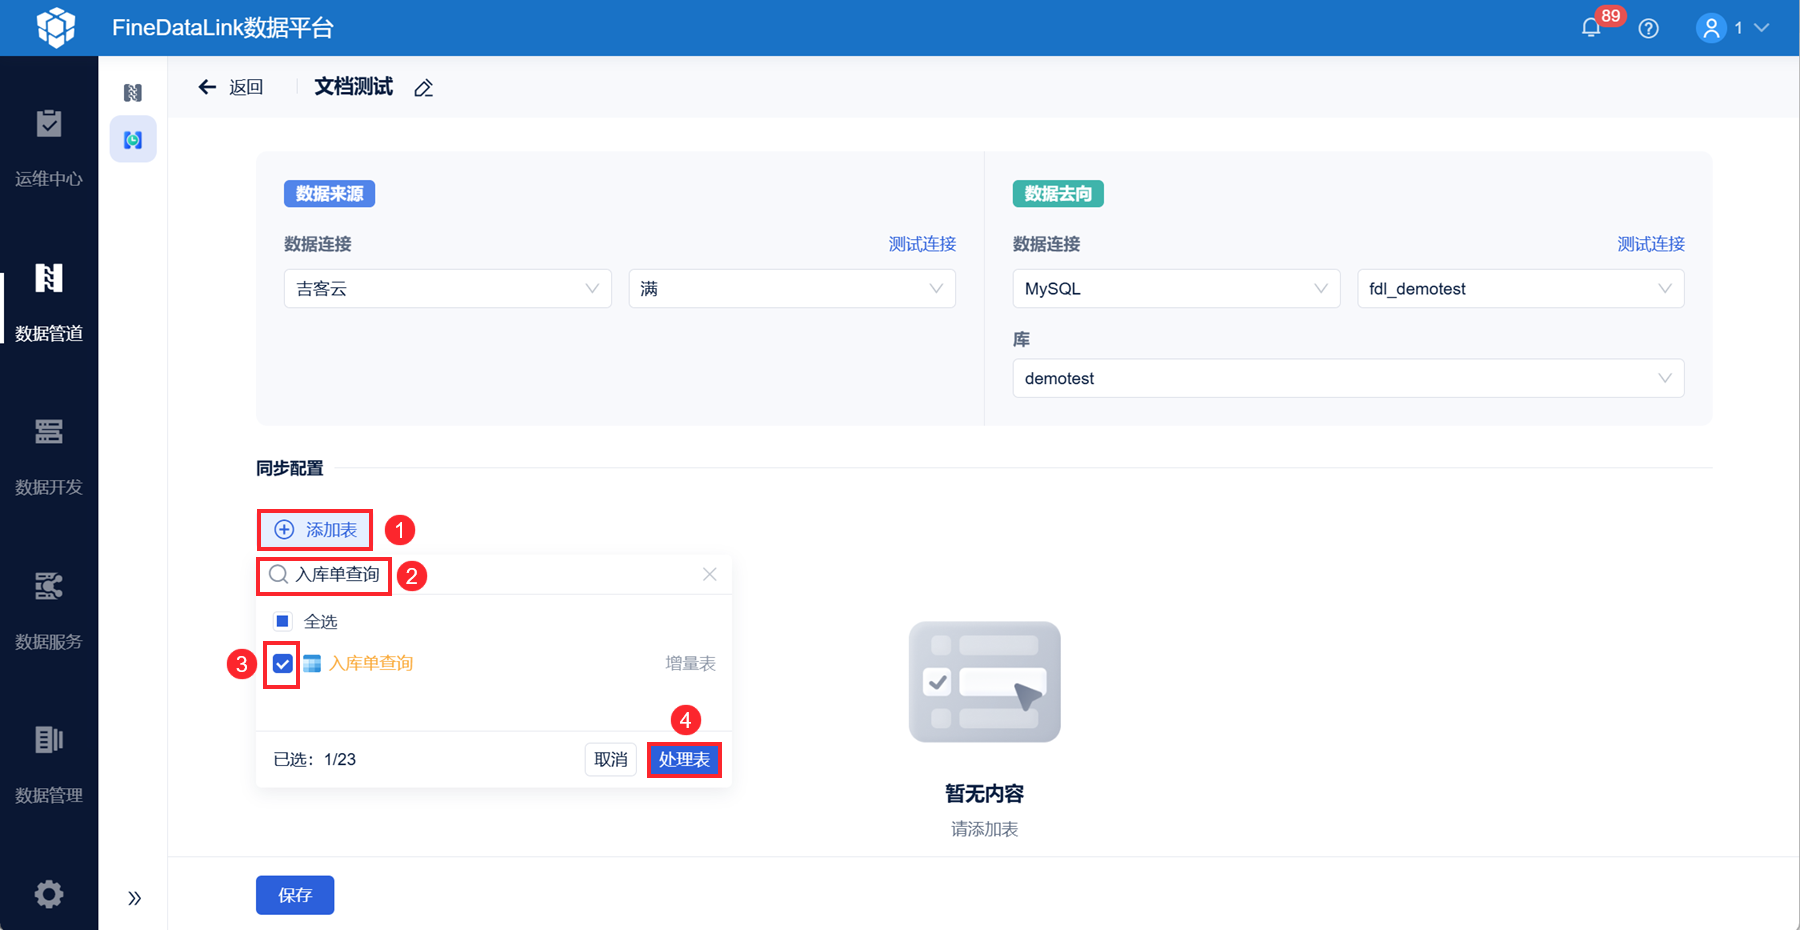Expand the fdl_demotest connection dropdown
Viewport: 1800px width, 930px height.
tap(1521, 288)
